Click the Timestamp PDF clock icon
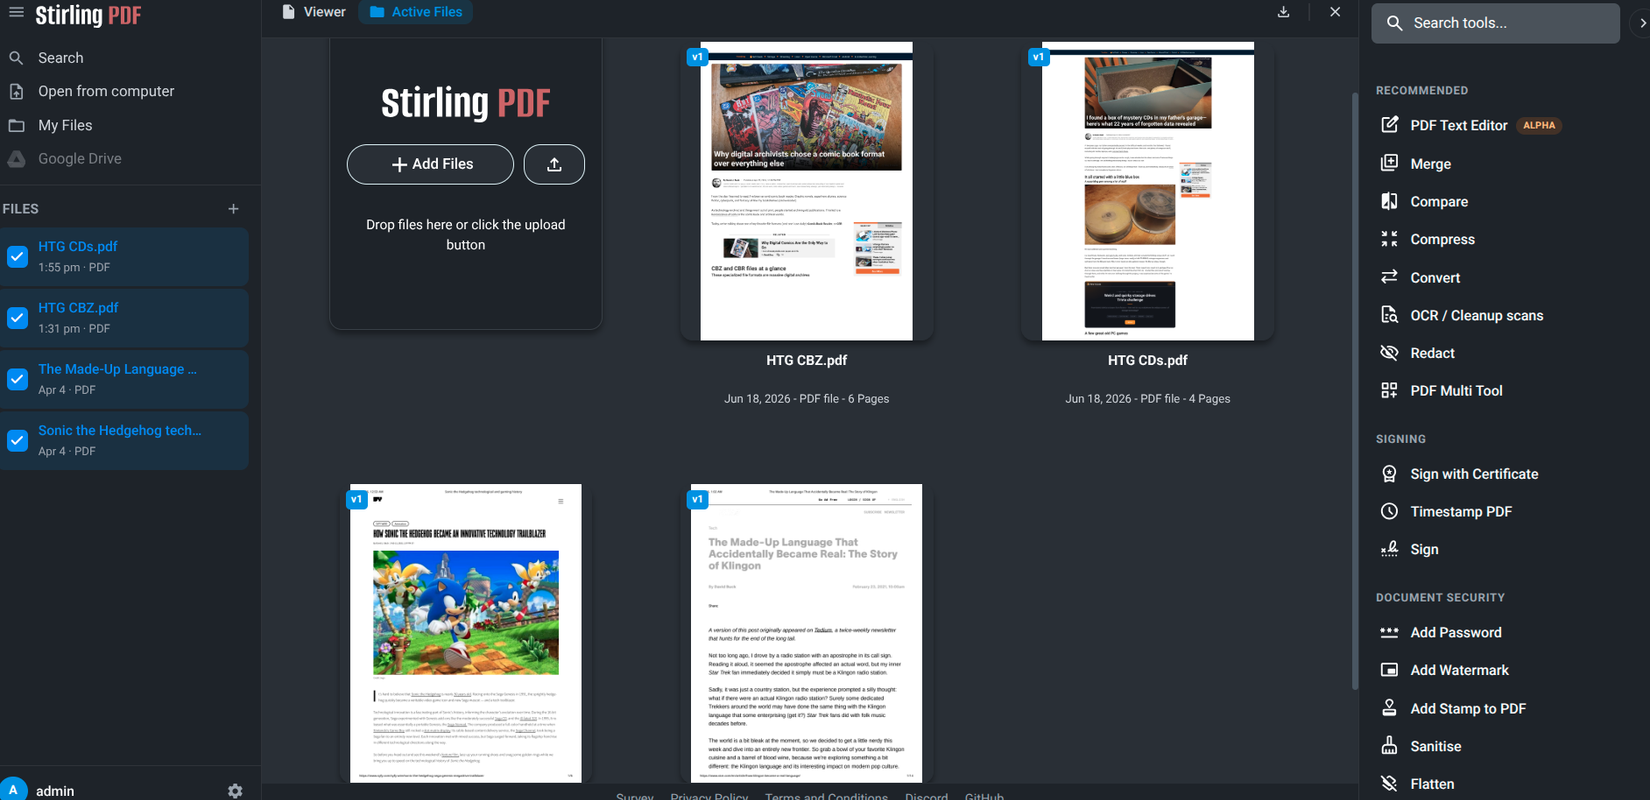 tap(1389, 511)
